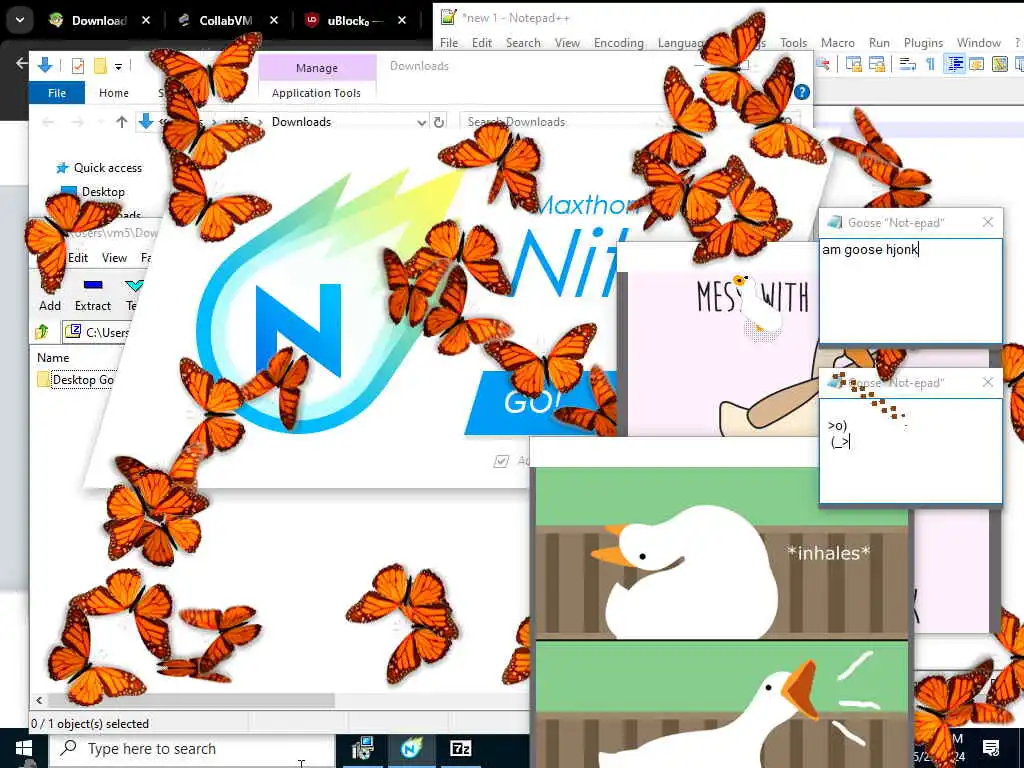The width and height of the screenshot is (1024, 768).
Task: Switch to the CollabVM browser tab
Action: [226, 21]
